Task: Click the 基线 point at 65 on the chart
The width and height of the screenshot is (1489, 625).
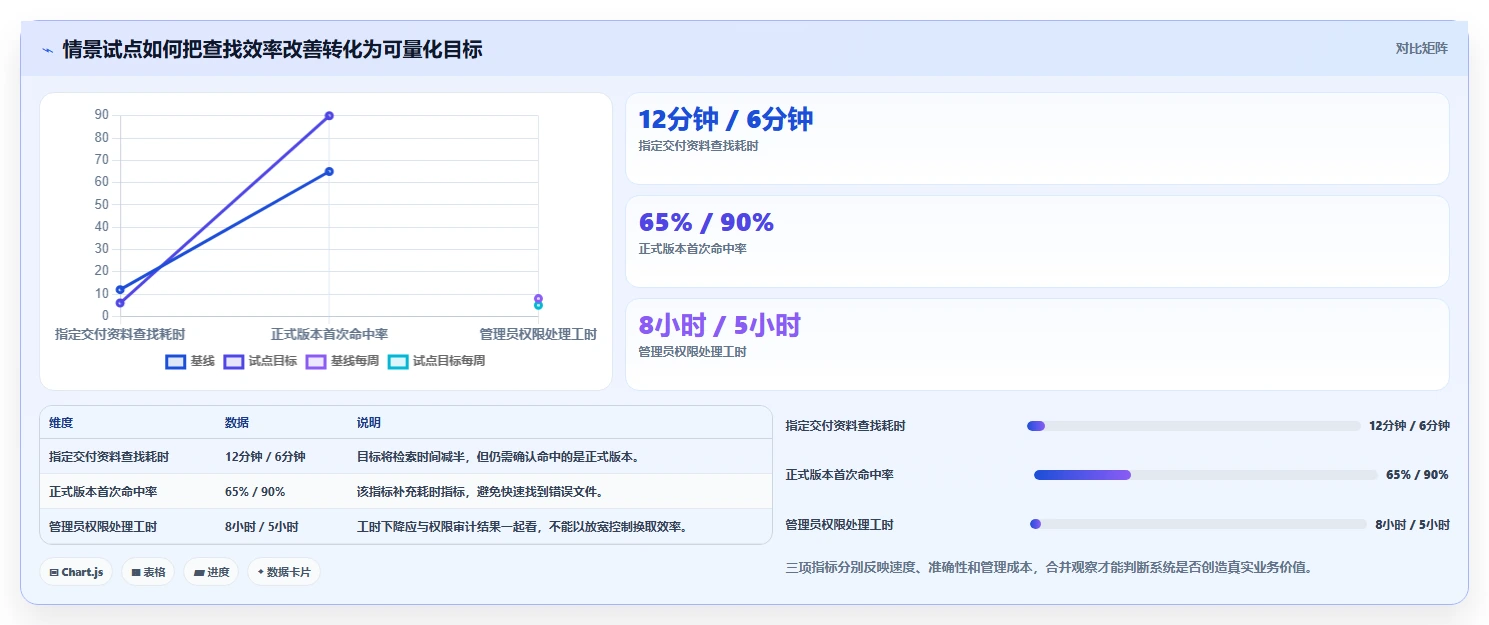Action: click(x=329, y=171)
